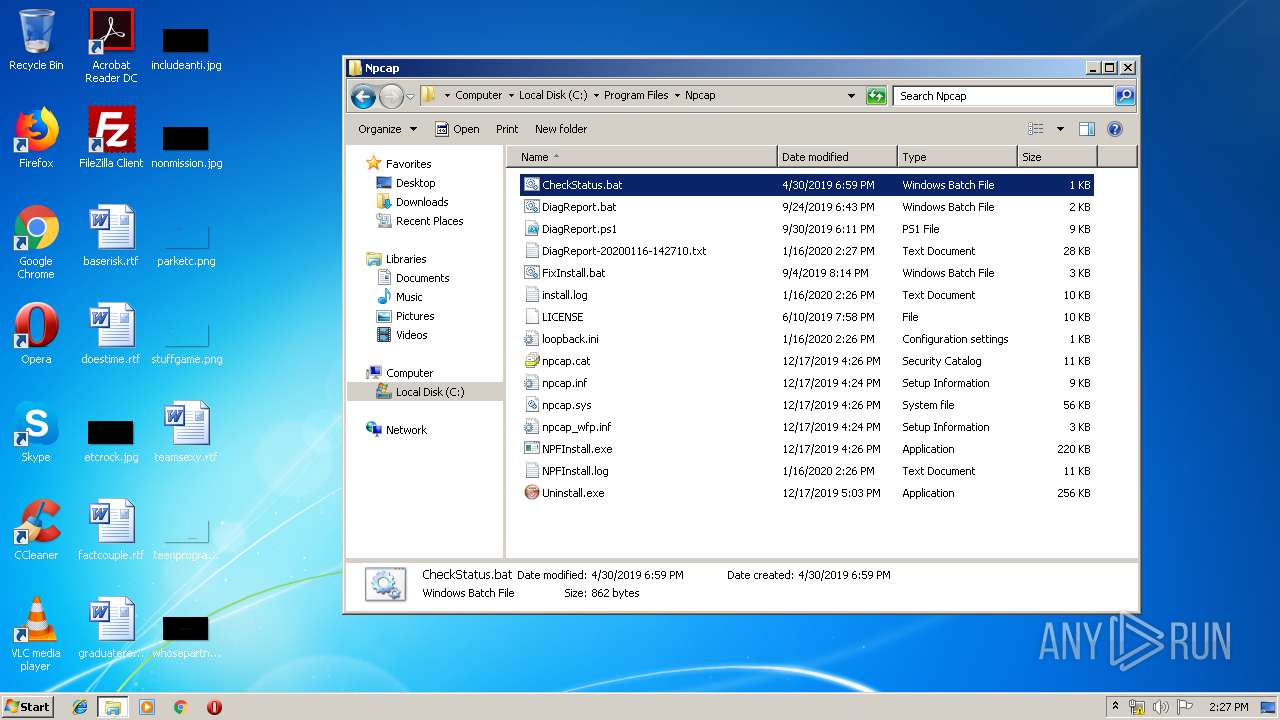This screenshot has width=1280, height=720.
Task: Select the npcap_wfp.inf file name
Action: tap(577, 427)
